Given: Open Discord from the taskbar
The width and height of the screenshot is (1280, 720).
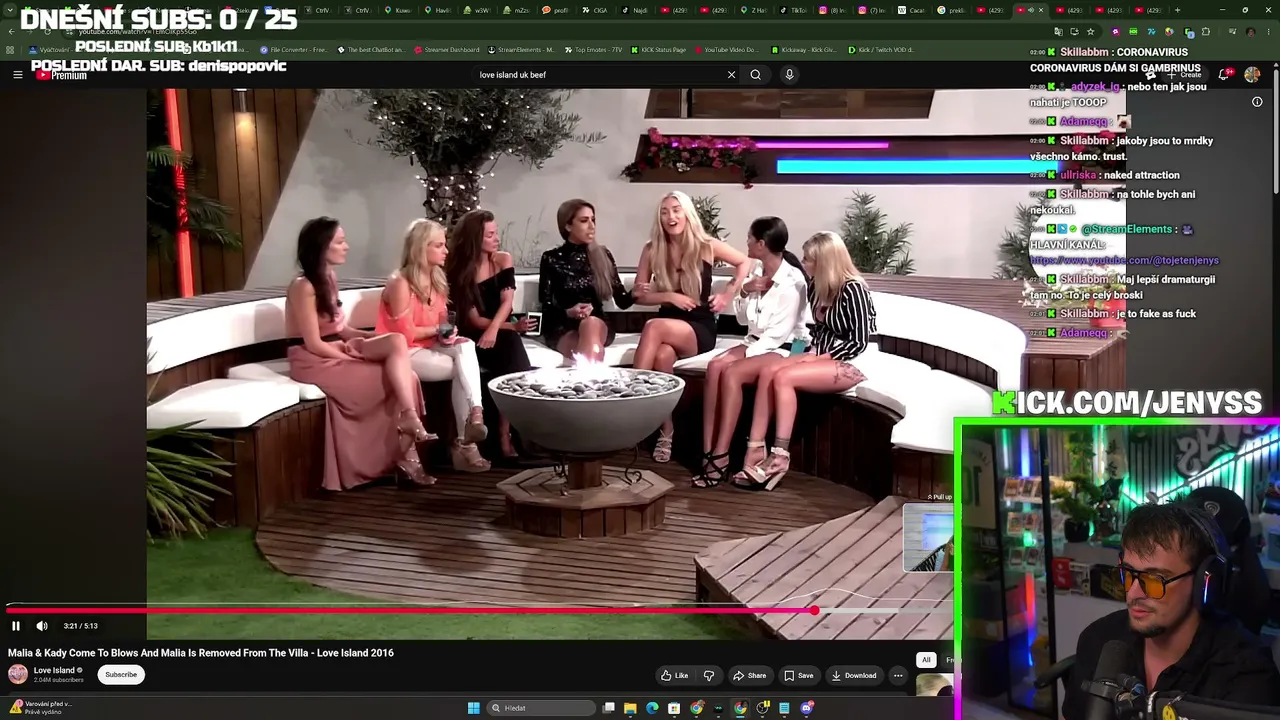Looking at the screenshot, I should click(x=806, y=708).
